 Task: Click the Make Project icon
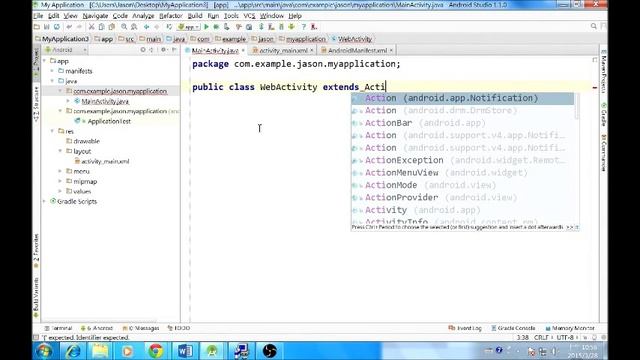tap(169, 27)
